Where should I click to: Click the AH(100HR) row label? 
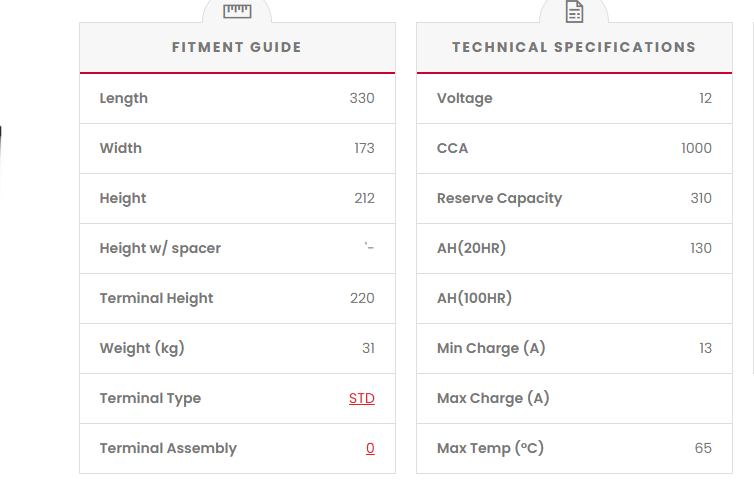click(475, 298)
